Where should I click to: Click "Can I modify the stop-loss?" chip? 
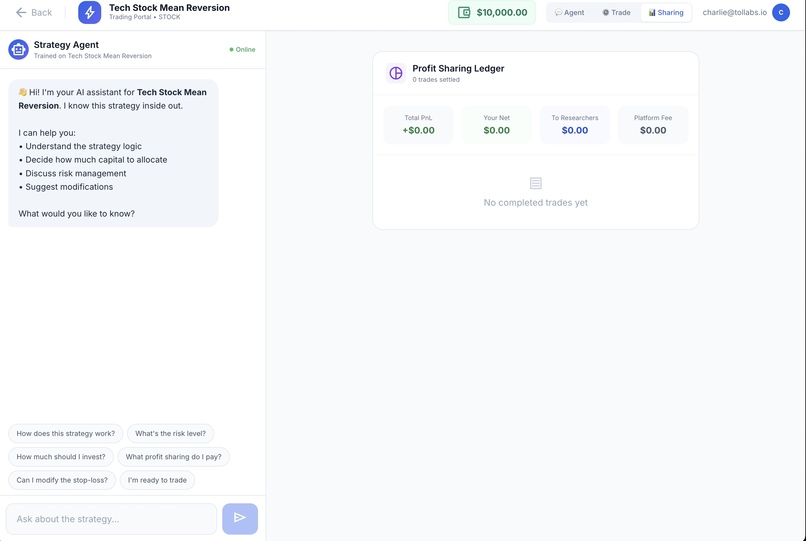62,480
